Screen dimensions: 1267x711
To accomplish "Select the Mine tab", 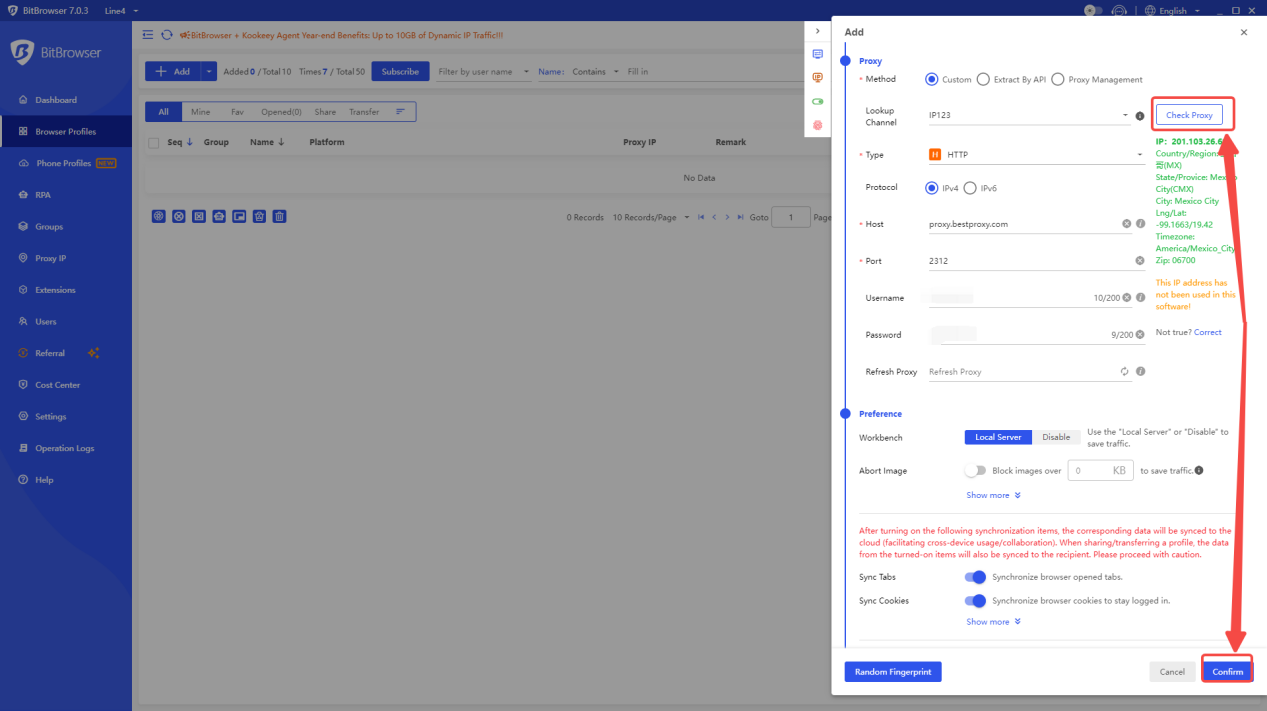I will (200, 112).
